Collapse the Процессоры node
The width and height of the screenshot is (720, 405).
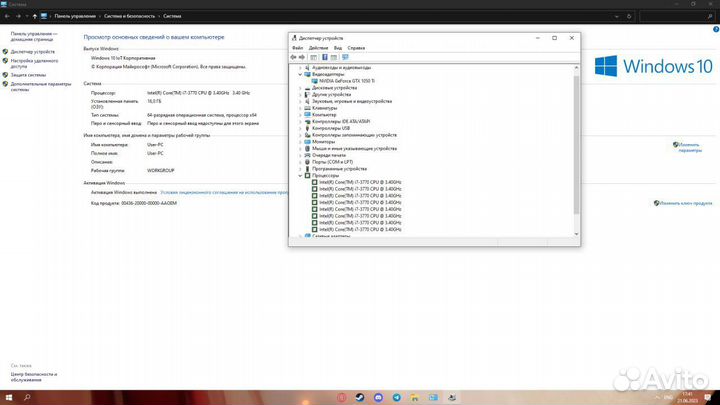(x=300, y=175)
